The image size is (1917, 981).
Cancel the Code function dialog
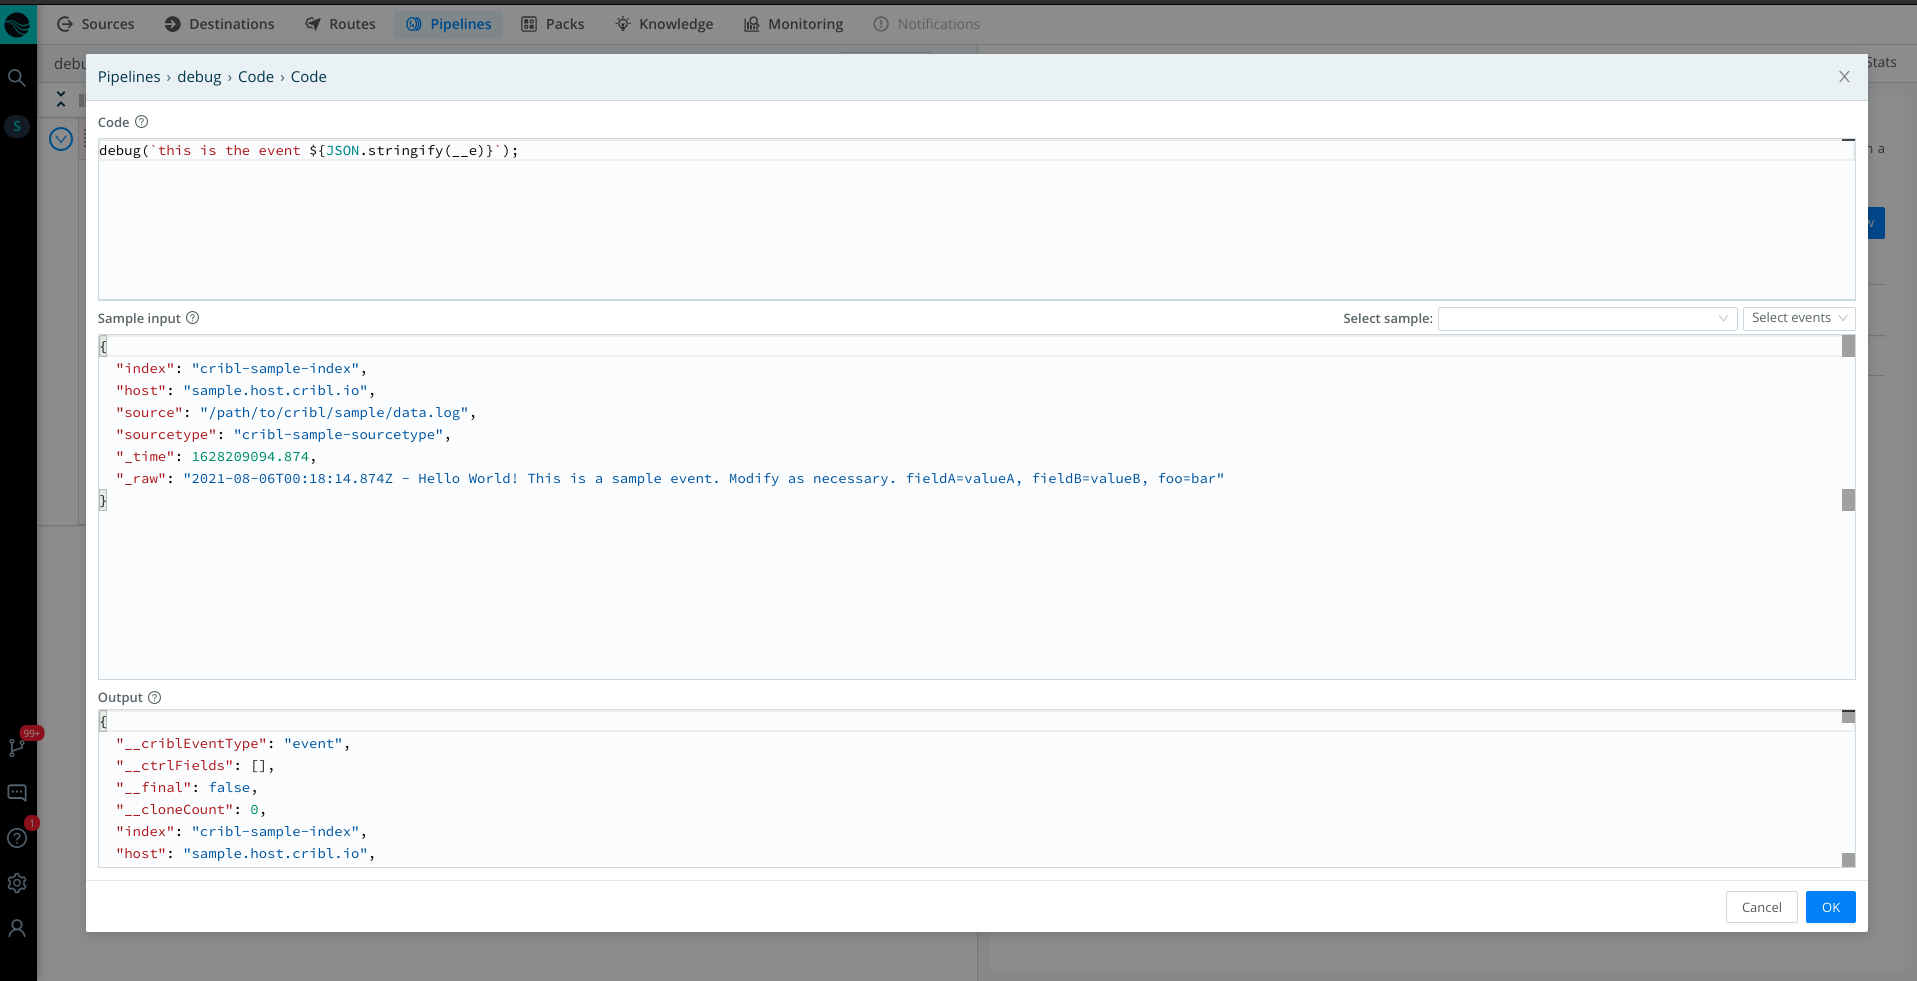point(1761,907)
